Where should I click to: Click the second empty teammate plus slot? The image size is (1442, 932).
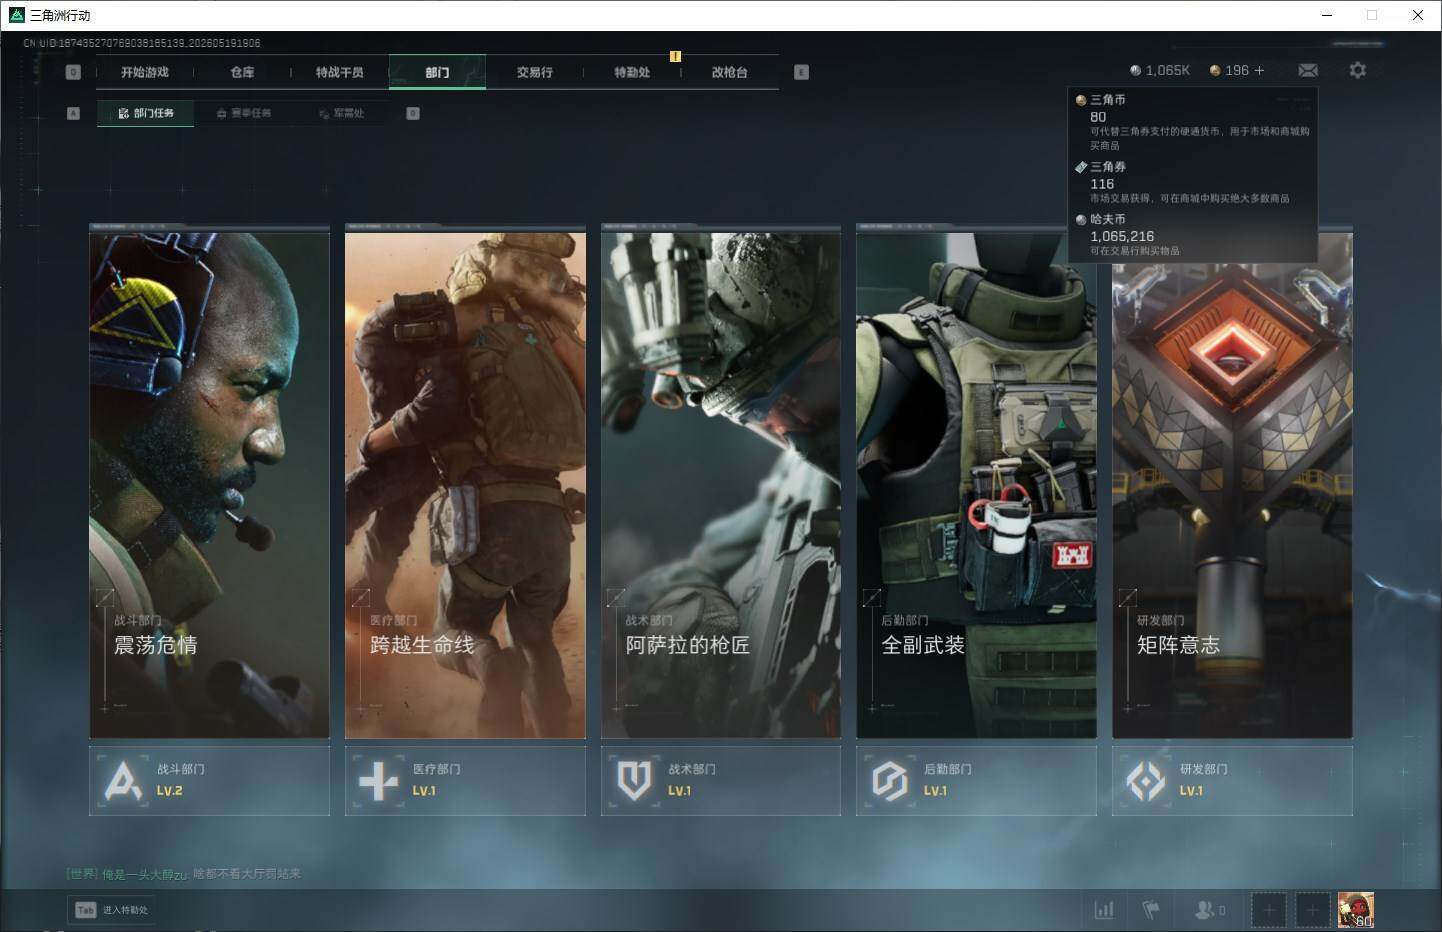(x=1313, y=910)
